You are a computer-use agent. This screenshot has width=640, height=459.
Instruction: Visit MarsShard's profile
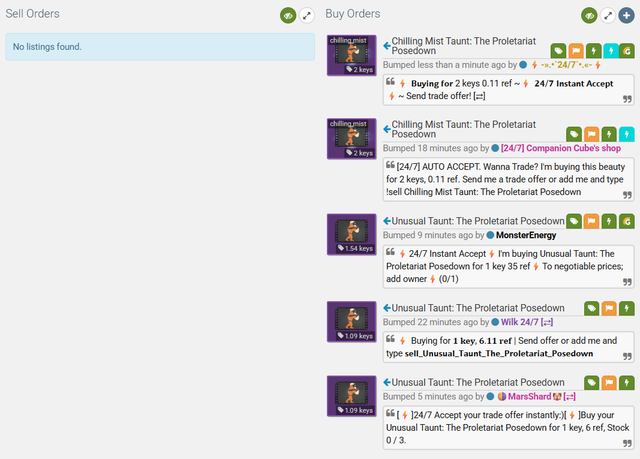tap(536, 397)
